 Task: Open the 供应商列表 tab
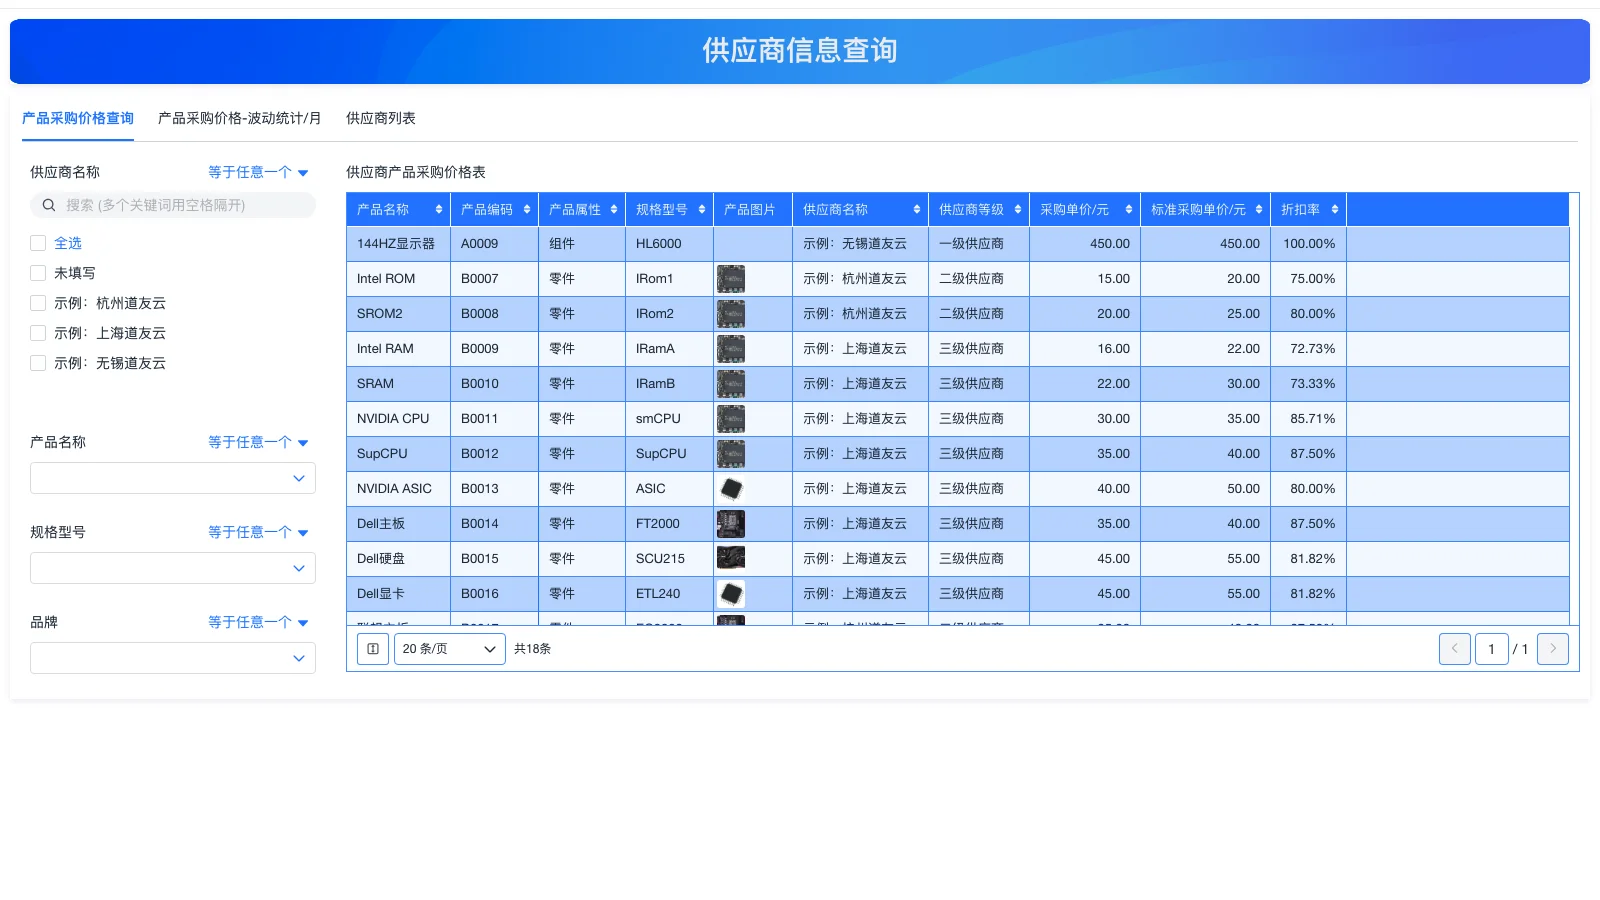(380, 118)
